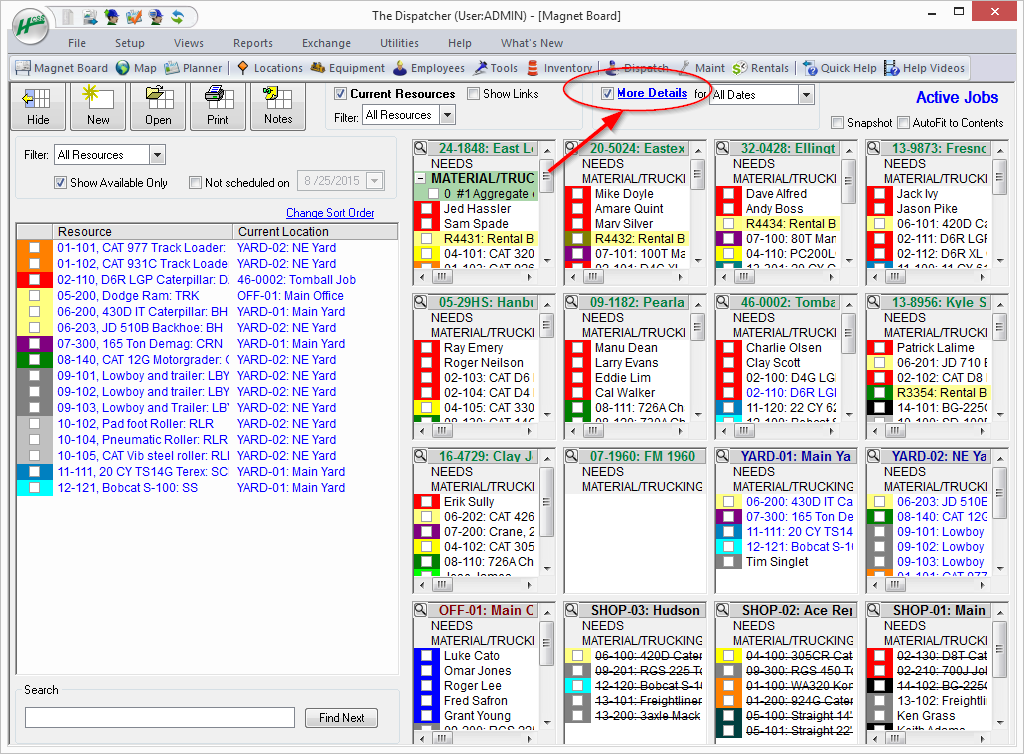Viewport: 1024px width, 754px height.
Task: Open Planner in the toolbar
Action: click(195, 68)
